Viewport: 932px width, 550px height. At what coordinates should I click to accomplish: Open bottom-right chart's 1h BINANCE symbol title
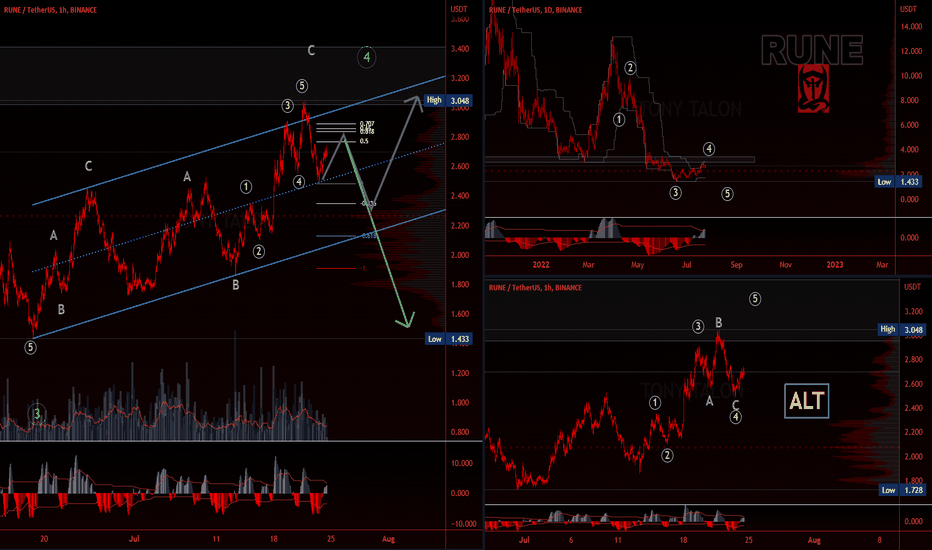536,288
